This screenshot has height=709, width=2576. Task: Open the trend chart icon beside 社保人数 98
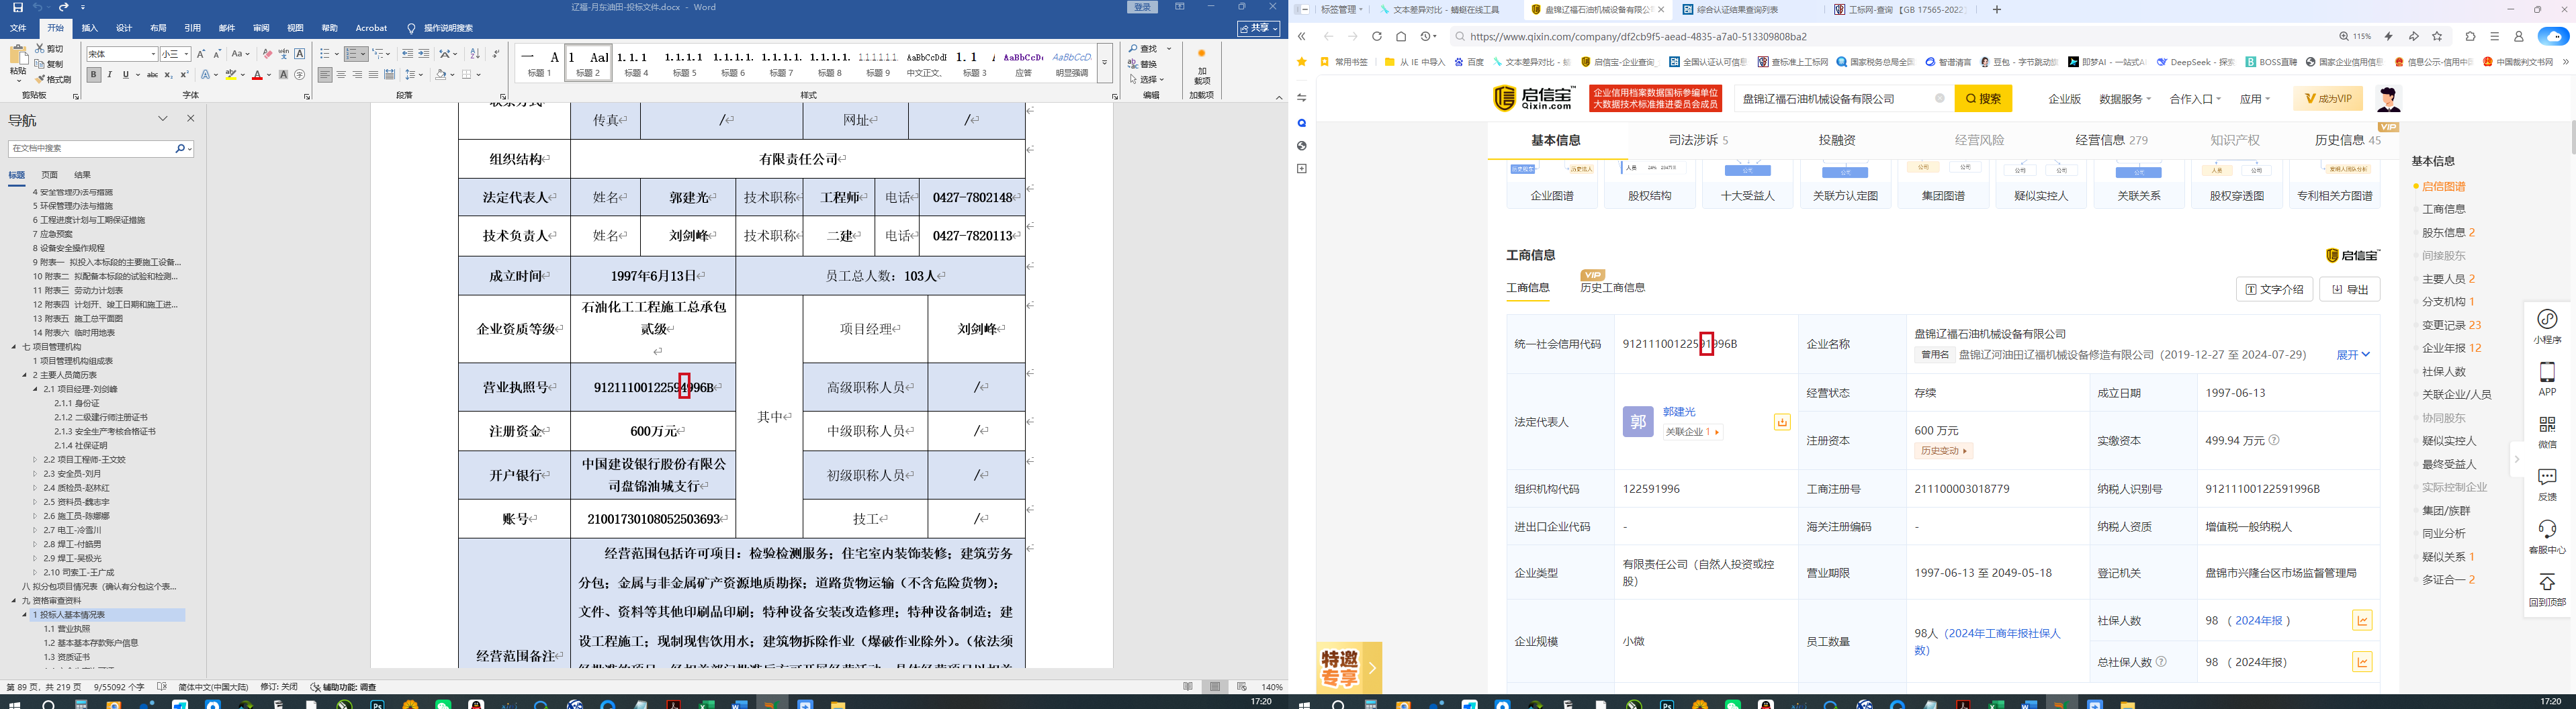pos(2362,621)
